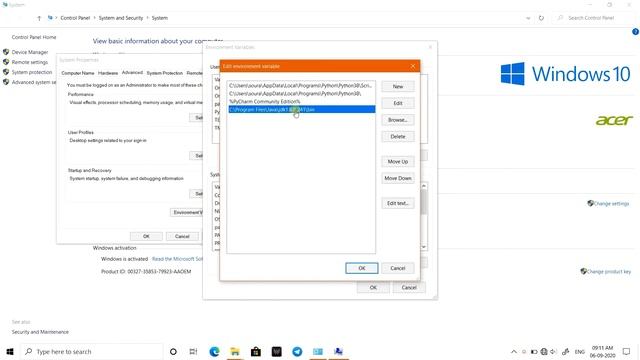
Task: Click the Change settings link
Action: 611,203
